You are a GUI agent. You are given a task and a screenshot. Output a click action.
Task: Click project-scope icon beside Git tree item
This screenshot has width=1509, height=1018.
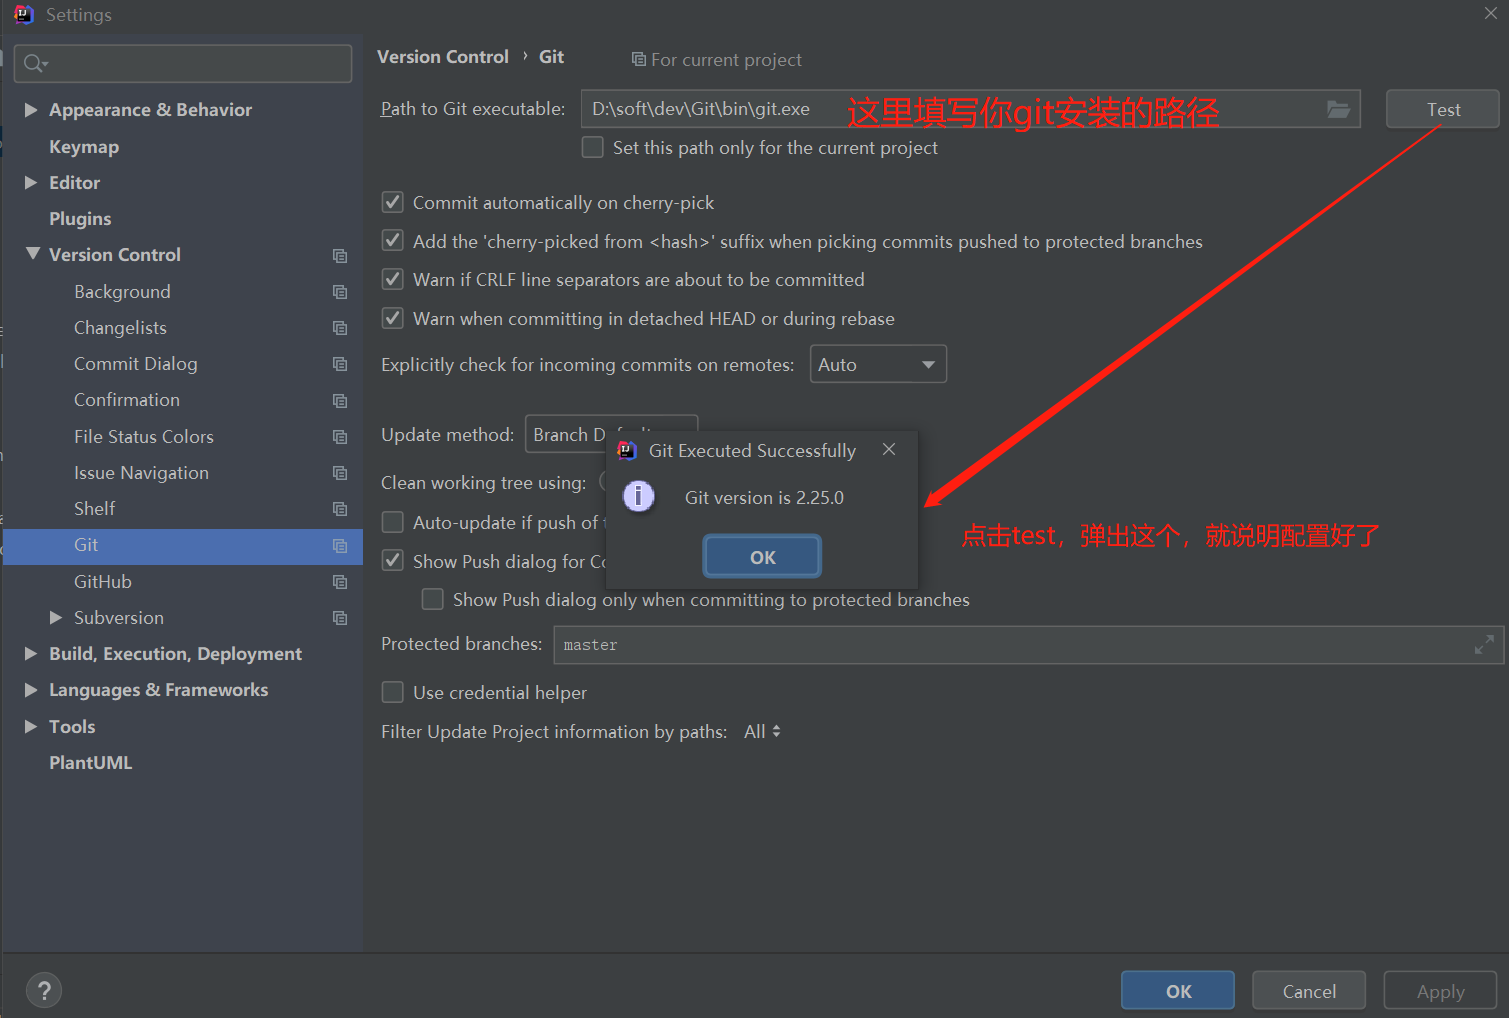(339, 547)
